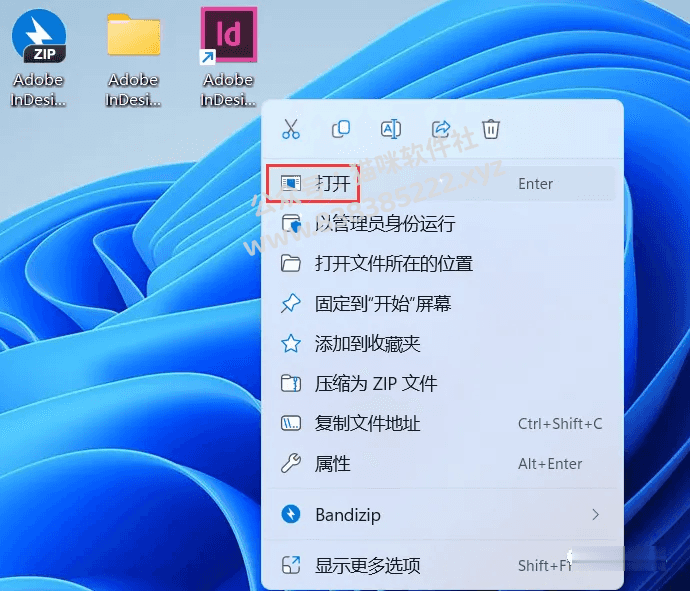Click the Share icon in context menu
Screen dimensions: 690x591
441,129
